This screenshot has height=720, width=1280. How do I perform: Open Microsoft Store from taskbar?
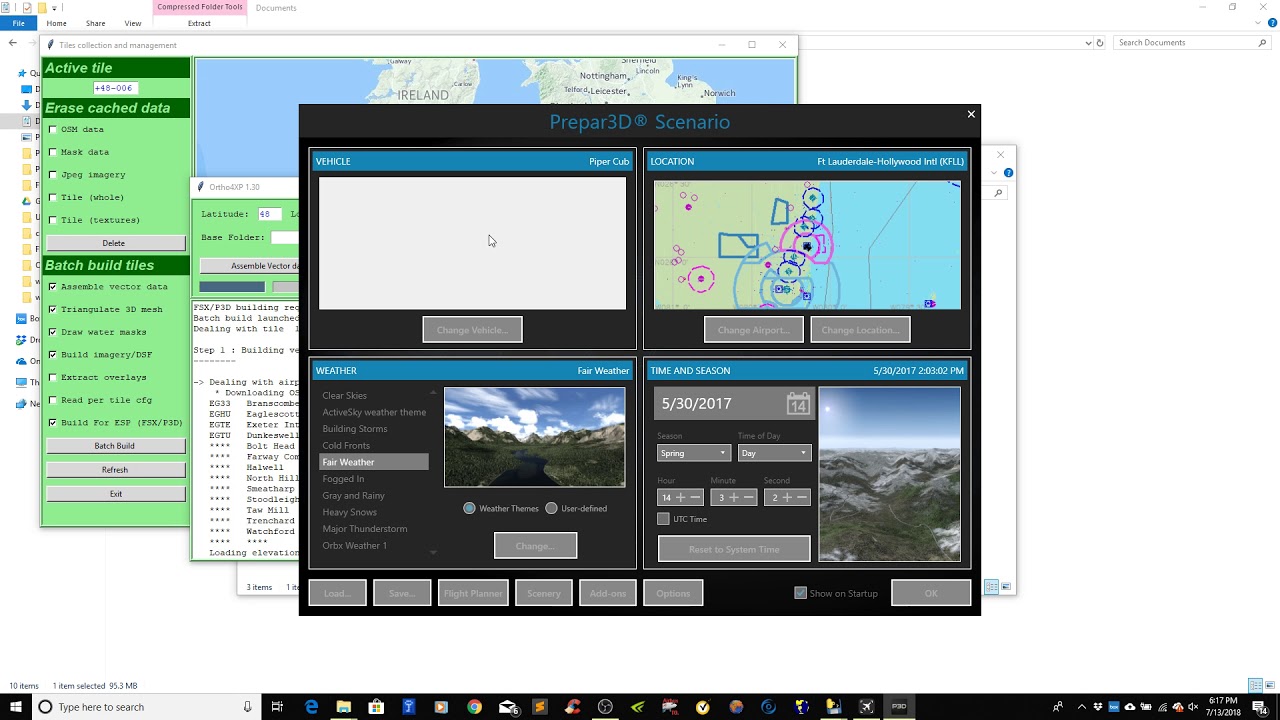pos(376,707)
